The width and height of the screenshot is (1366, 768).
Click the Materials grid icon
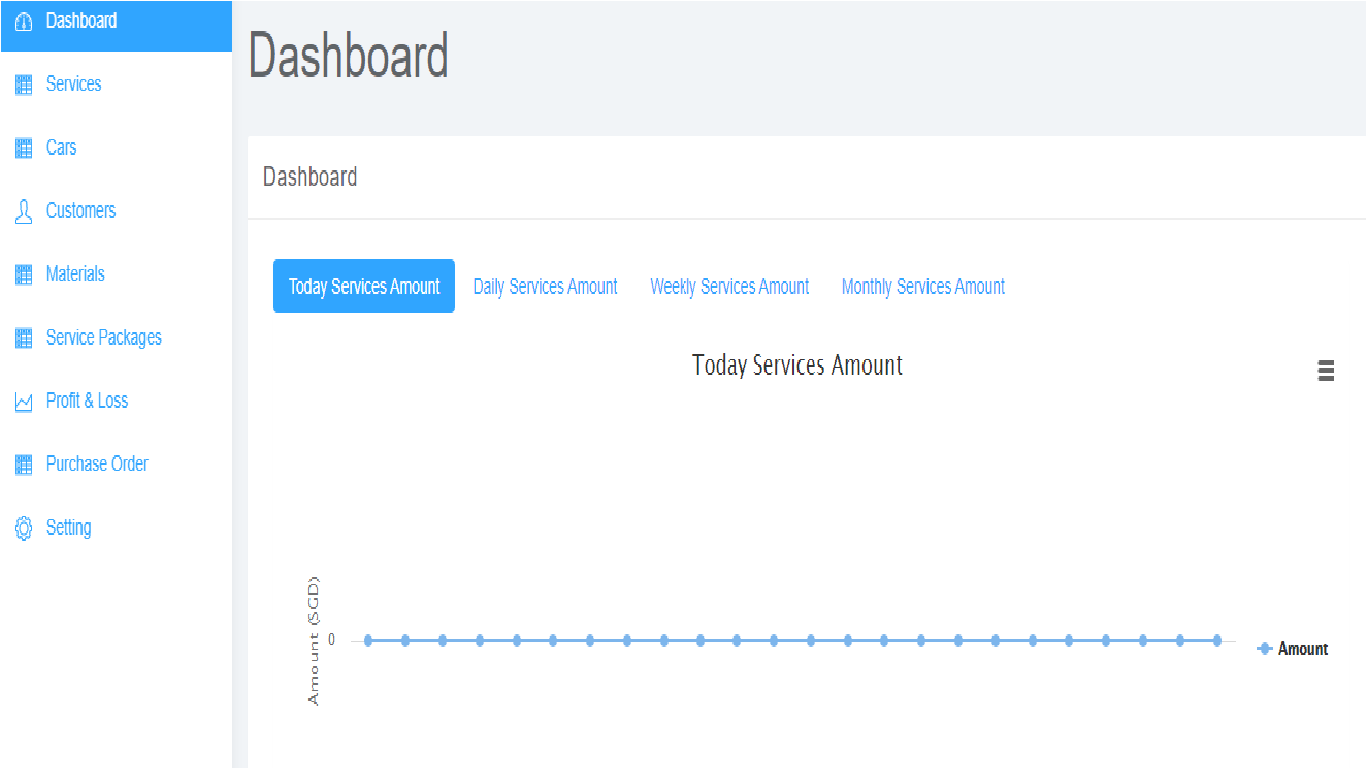click(24, 275)
